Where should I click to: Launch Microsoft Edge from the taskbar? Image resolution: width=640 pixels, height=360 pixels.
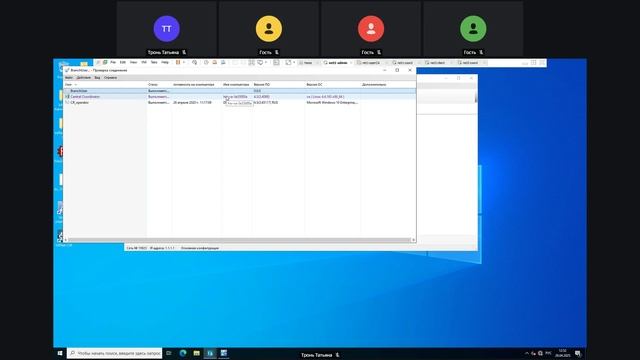pos(183,353)
